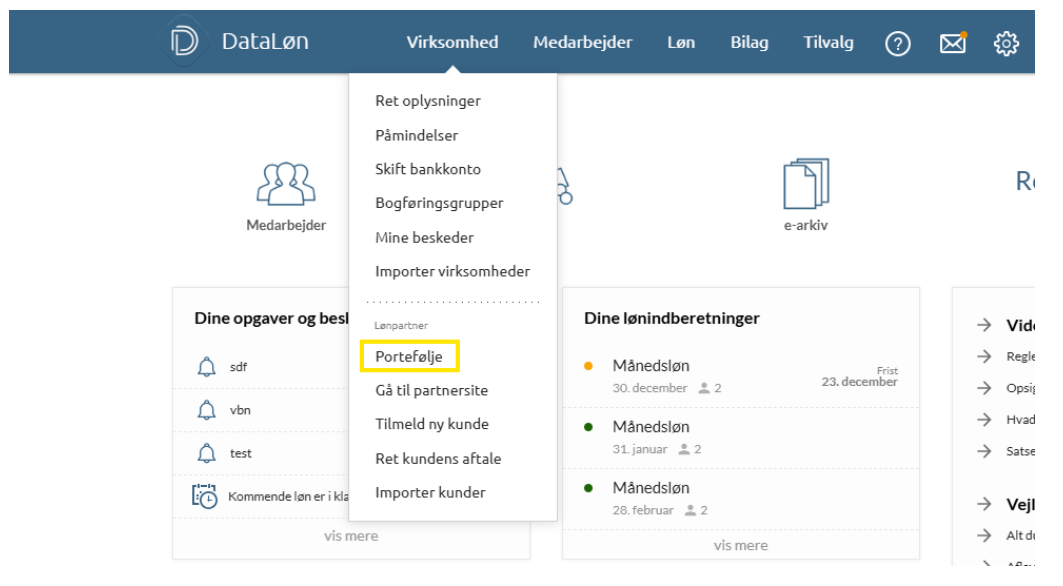Click the DataLøn logo icon
Screen dimensions: 1063x586
(x=185, y=42)
